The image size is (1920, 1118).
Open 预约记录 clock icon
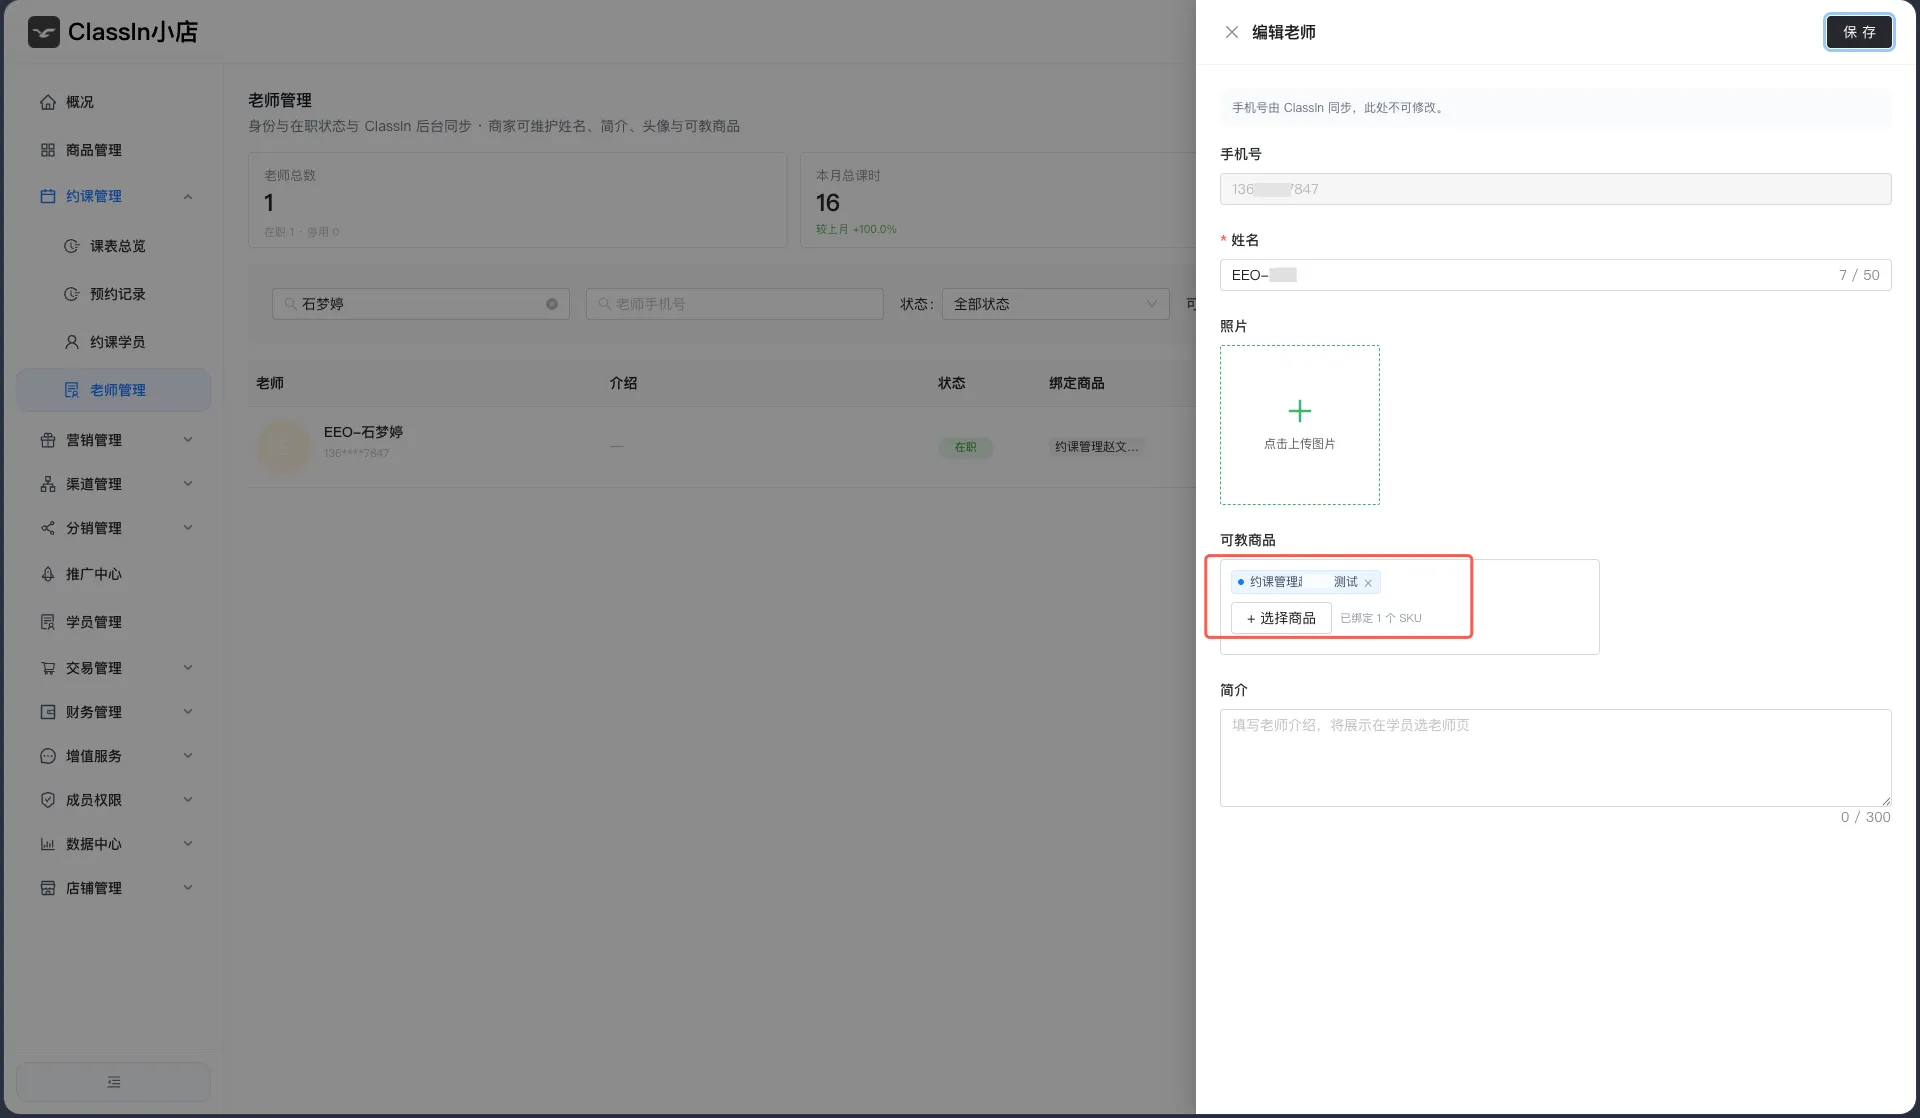[72, 294]
